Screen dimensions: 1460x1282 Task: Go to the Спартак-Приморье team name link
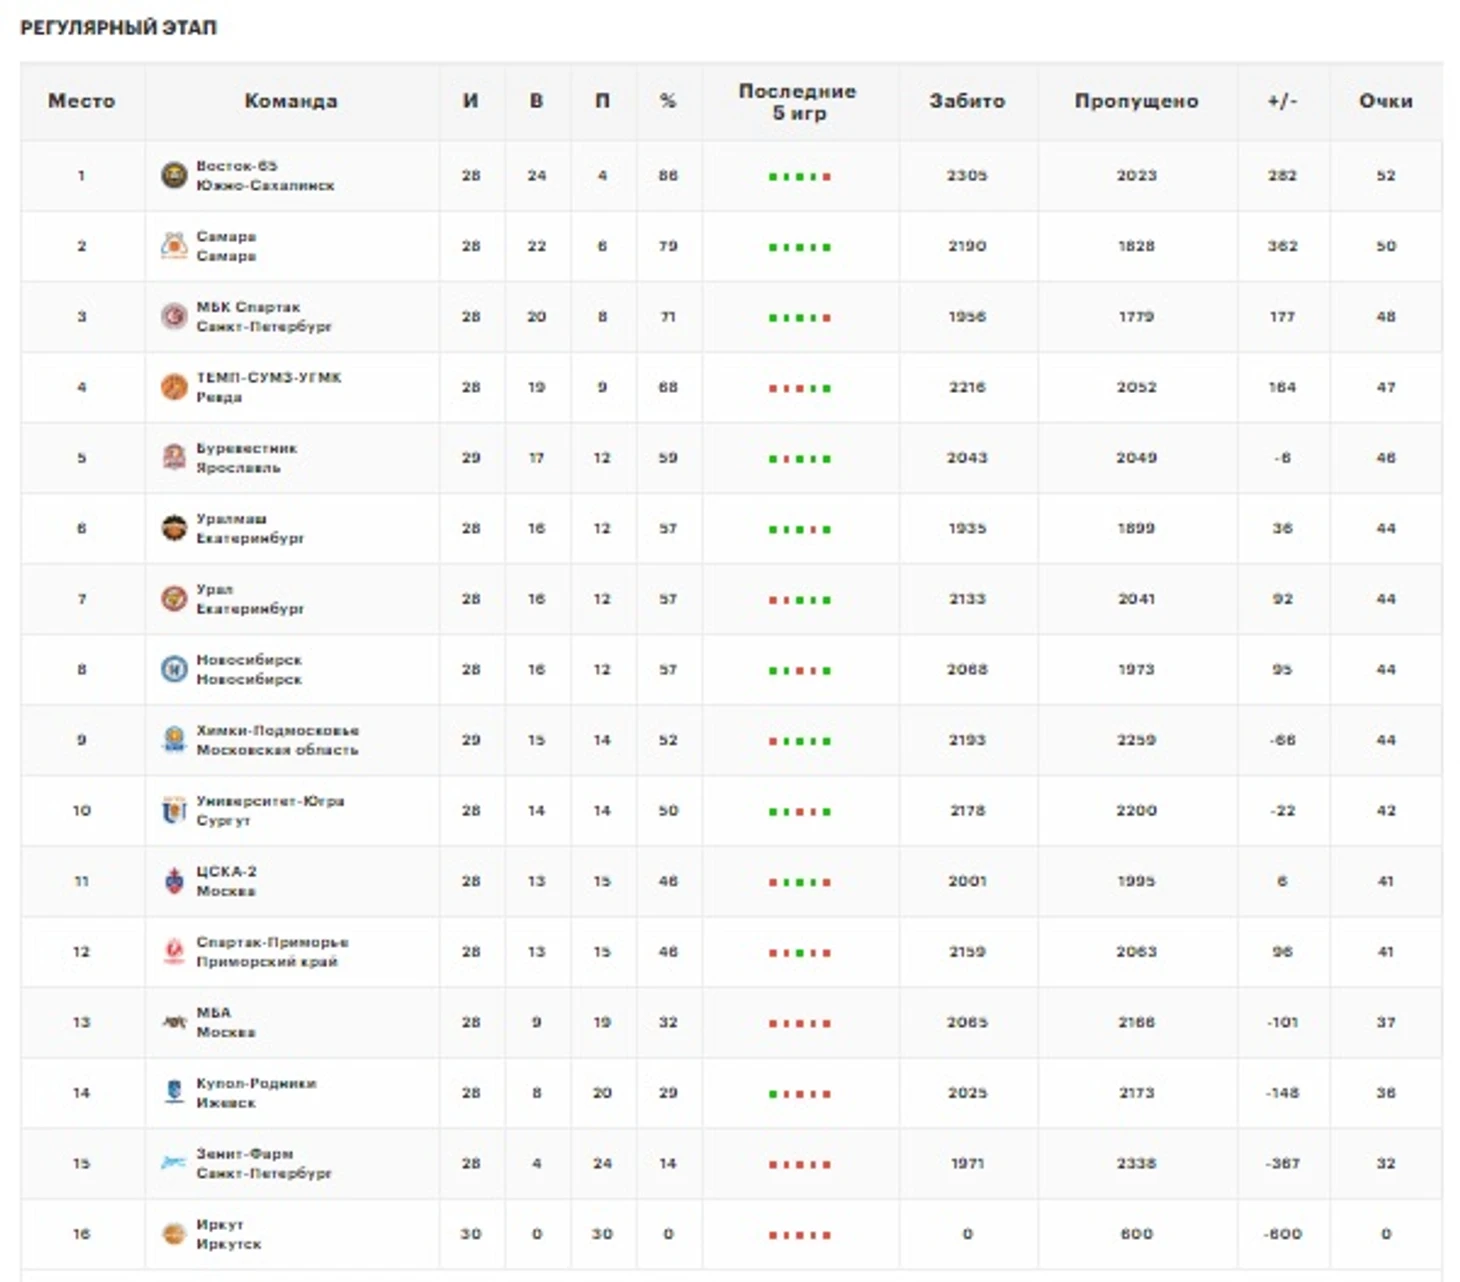click(272, 942)
